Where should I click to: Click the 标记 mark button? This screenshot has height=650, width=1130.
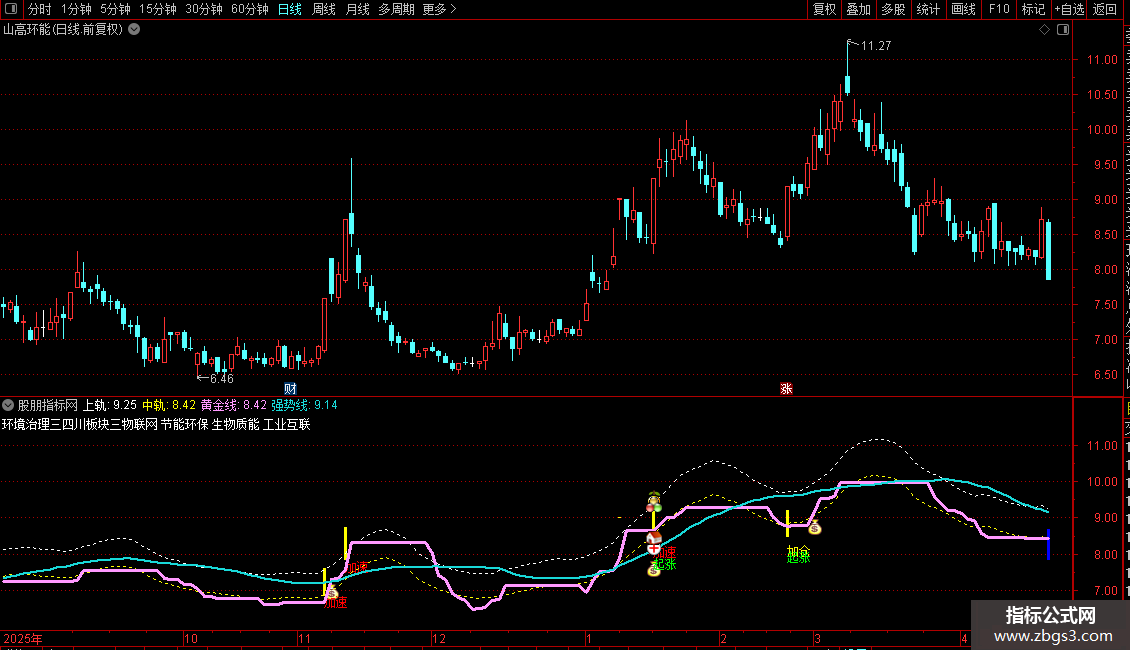1033,9
